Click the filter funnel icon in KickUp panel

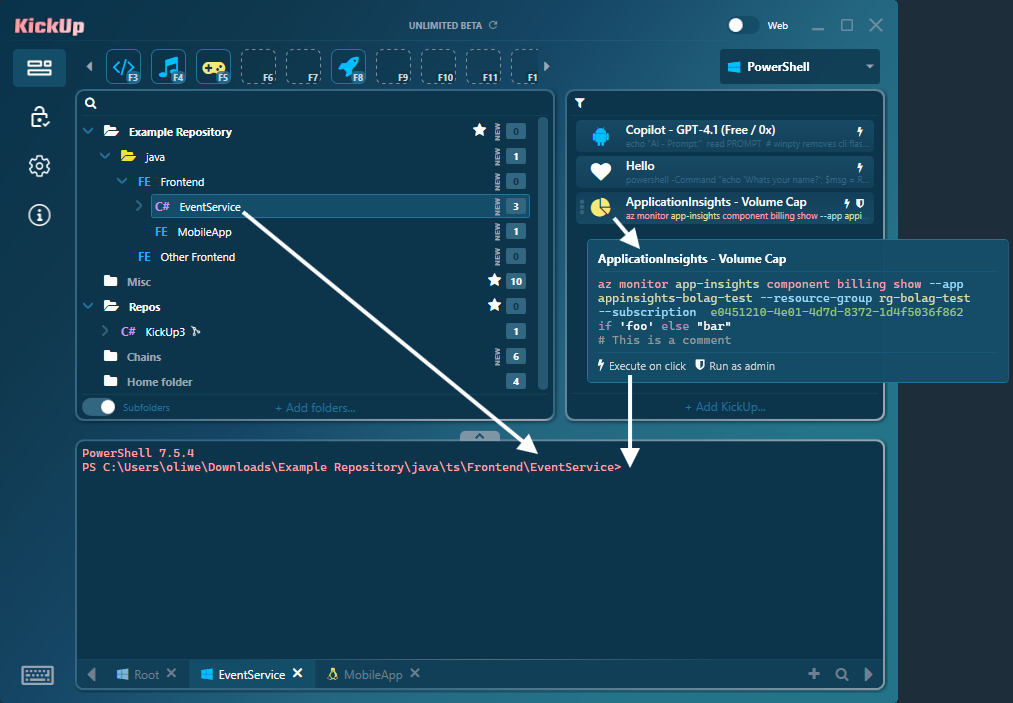(x=580, y=103)
